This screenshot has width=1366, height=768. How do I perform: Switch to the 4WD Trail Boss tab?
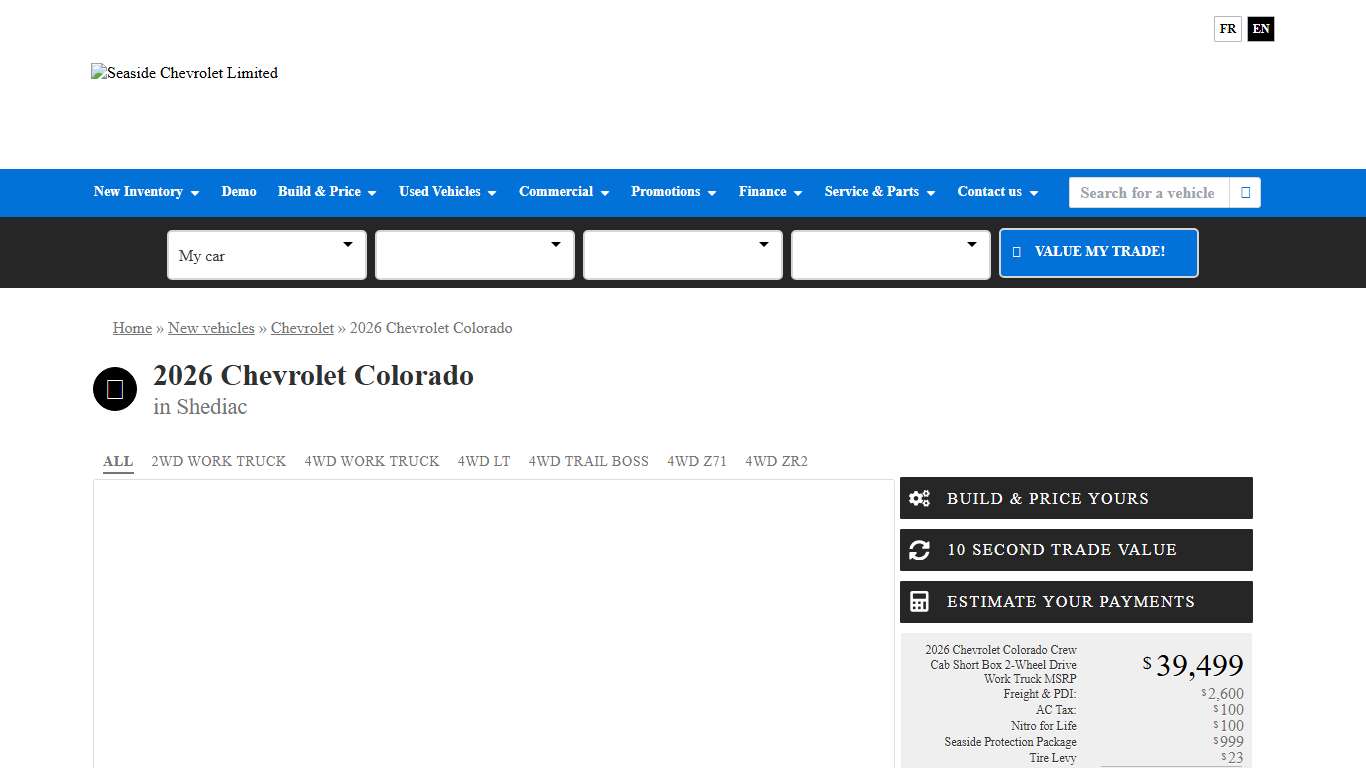click(588, 461)
